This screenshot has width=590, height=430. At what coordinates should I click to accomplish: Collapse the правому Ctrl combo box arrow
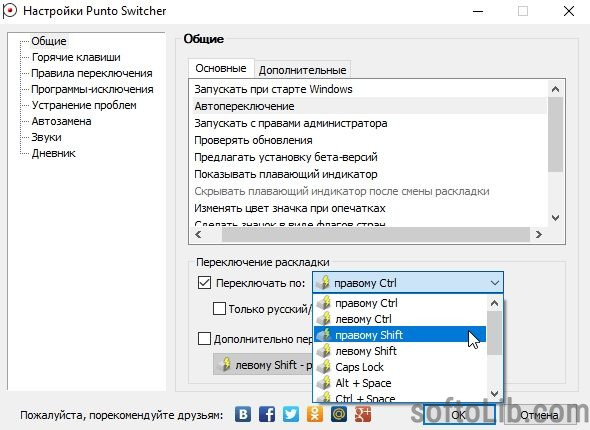[494, 283]
